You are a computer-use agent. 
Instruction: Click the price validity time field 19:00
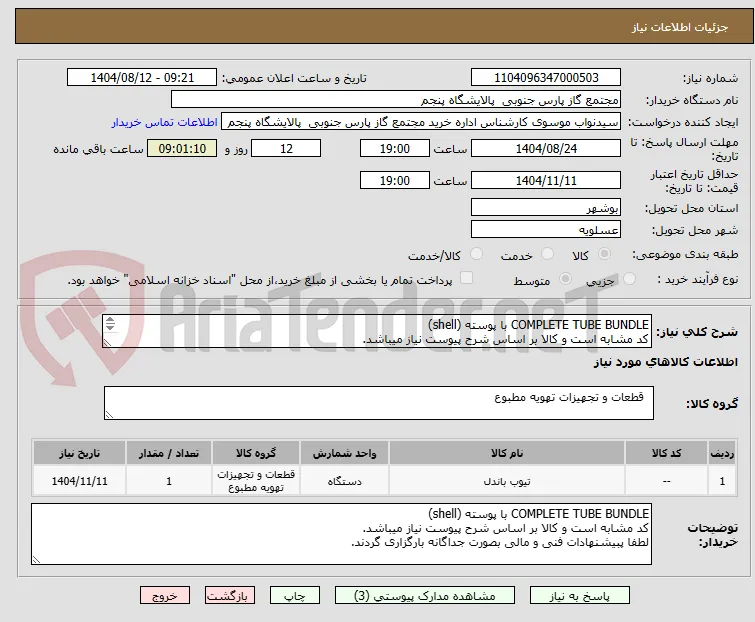pos(394,181)
